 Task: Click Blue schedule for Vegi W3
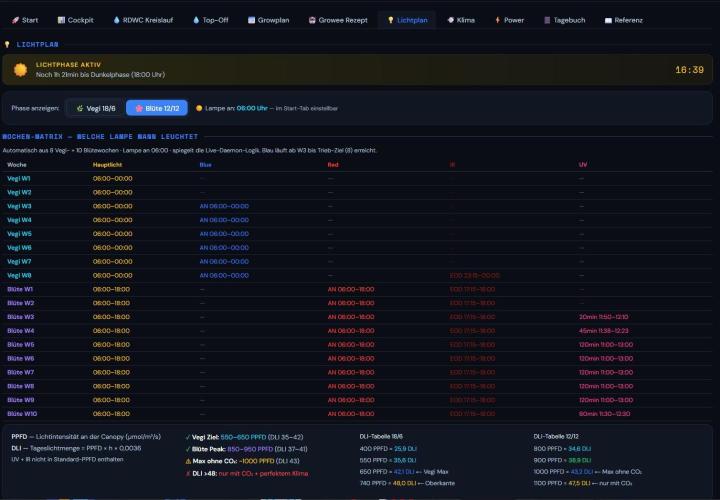pyautogui.click(x=224, y=206)
